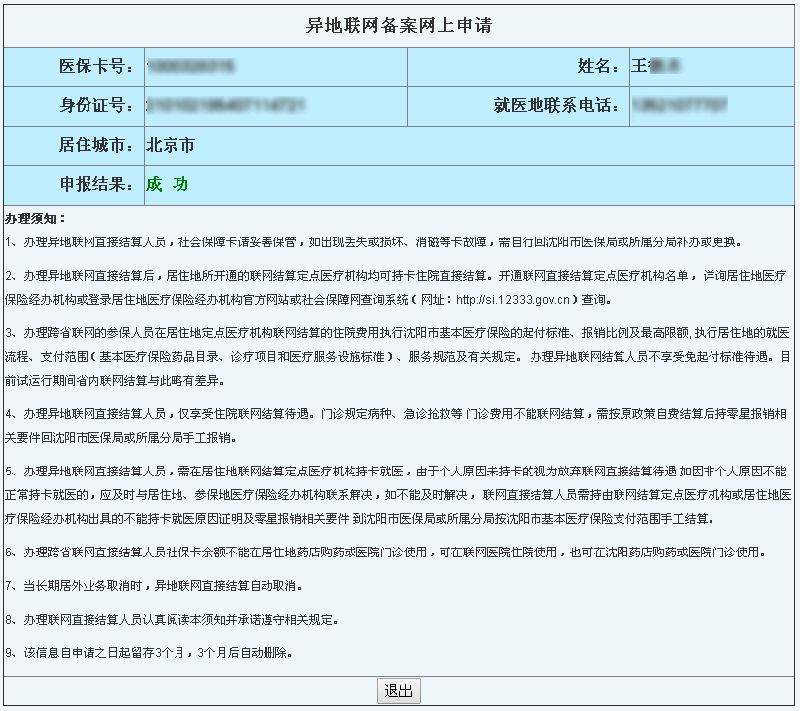Click the 办理须知 heading
Image resolution: width=800 pixels, height=711 pixels.
[35, 218]
